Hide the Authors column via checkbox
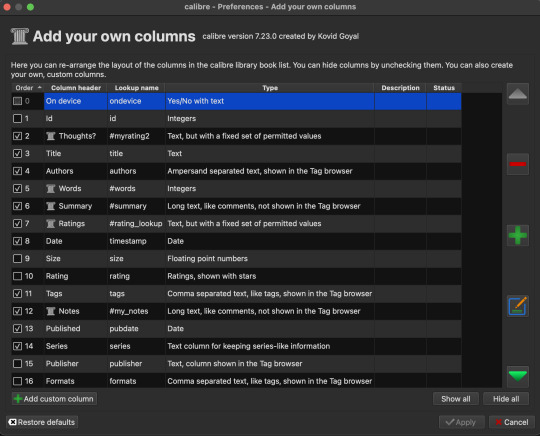This screenshot has height=436, width=540. click(x=17, y=171)
